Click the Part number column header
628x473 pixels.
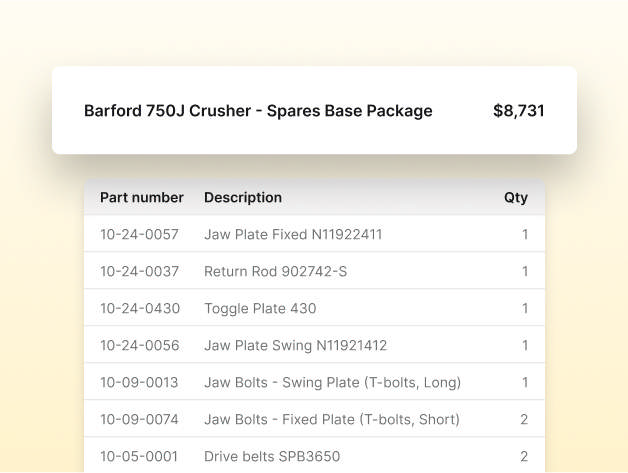point(142,198)
